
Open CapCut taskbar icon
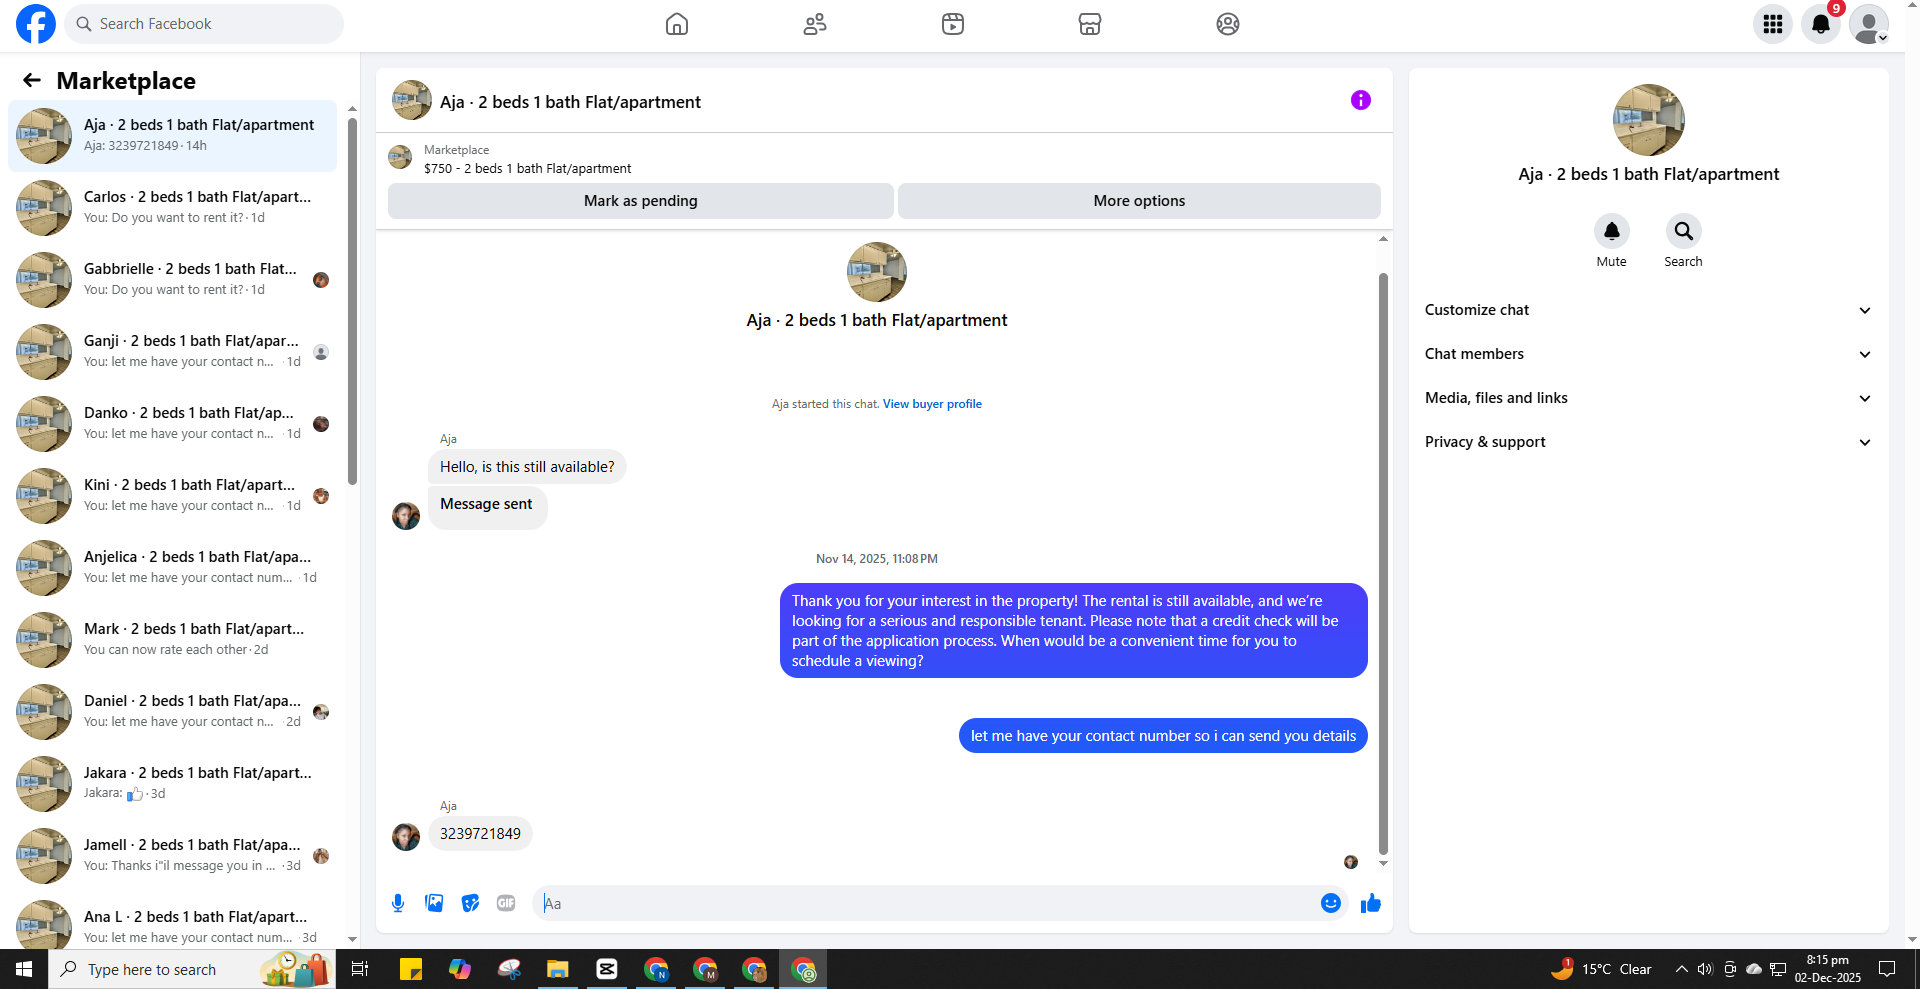[606, 969]
